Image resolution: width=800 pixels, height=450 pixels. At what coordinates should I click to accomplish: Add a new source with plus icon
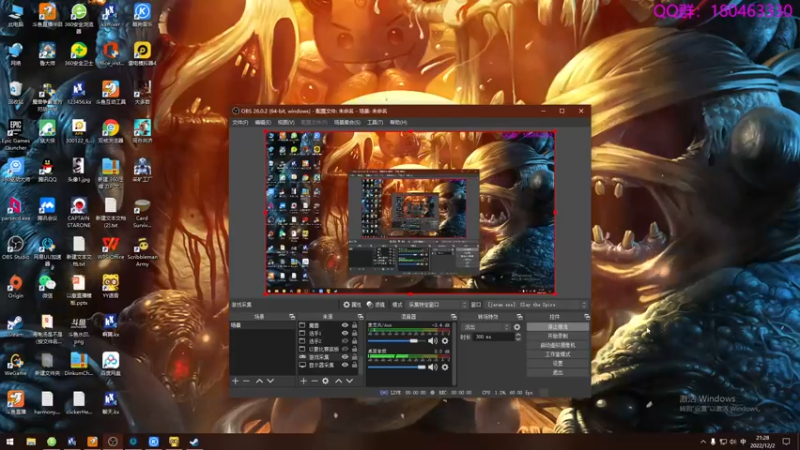click(304, 381)
